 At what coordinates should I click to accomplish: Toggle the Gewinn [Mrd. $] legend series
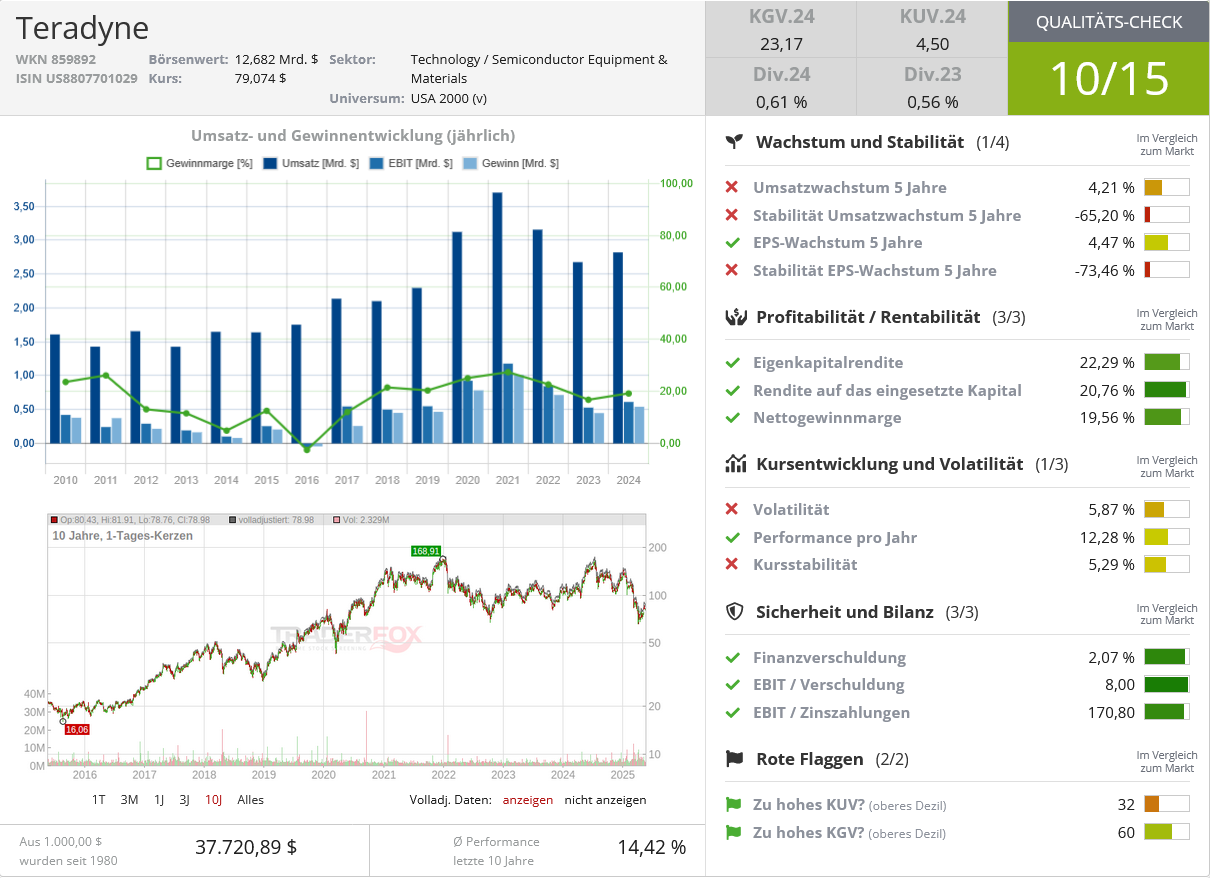510,163
